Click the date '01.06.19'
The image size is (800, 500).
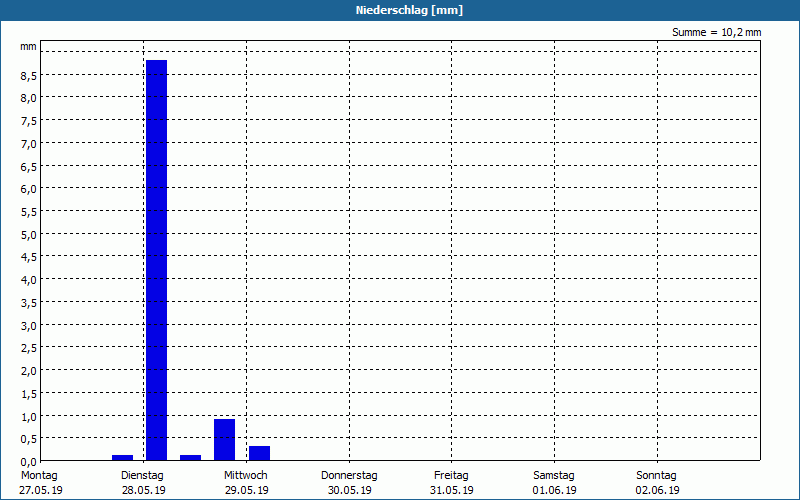pos(555,490)
